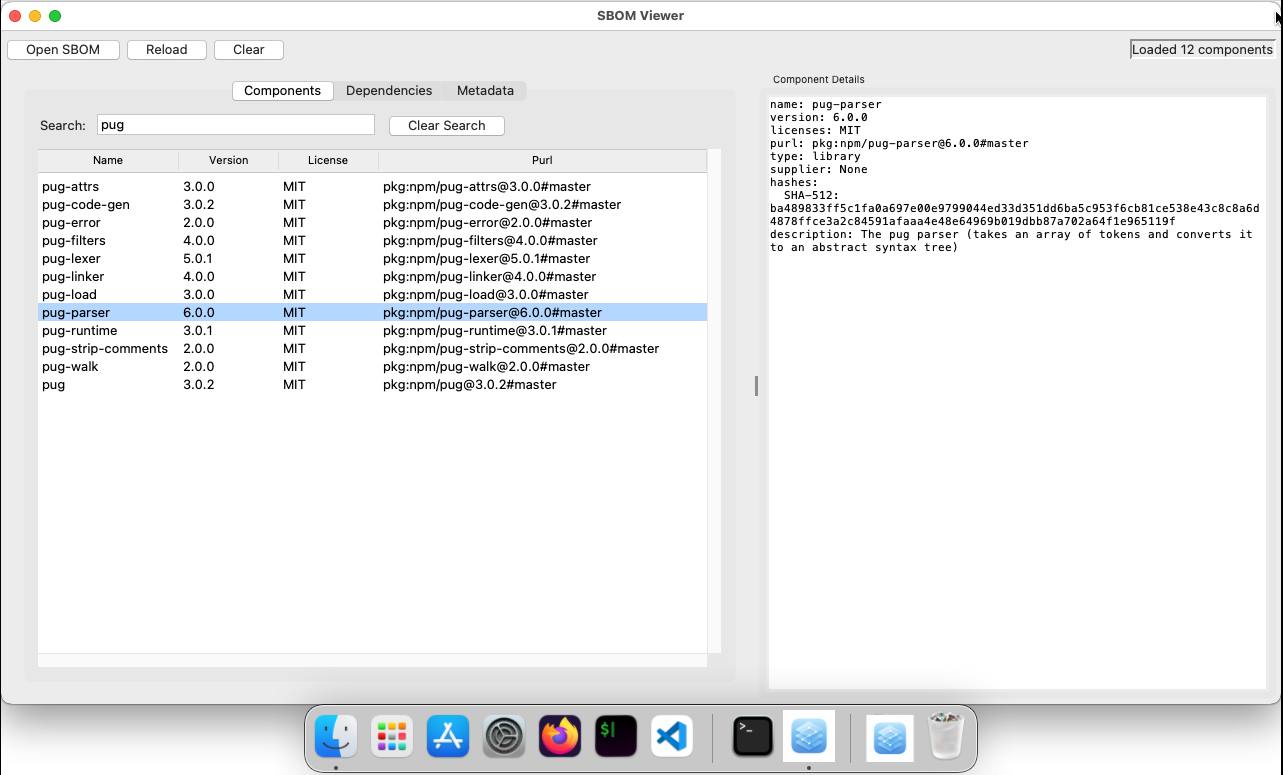
Task: Click the Clear Search button
Action: pyautogui.click(x=447, y=126)
